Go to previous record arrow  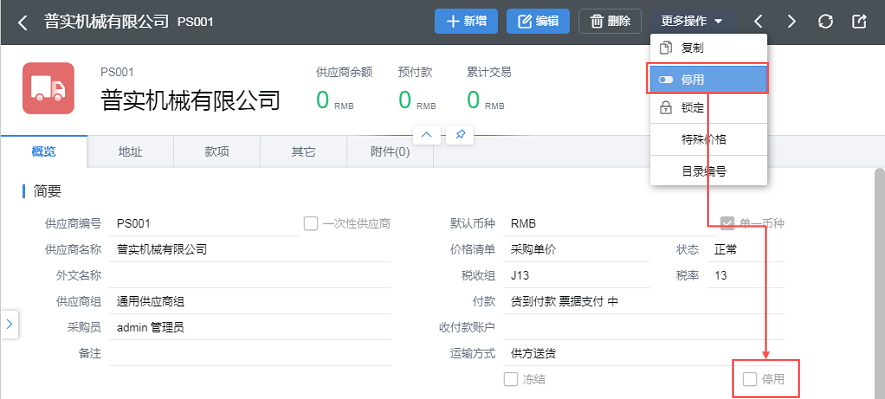pyautogui.click(x=759, y=21)
